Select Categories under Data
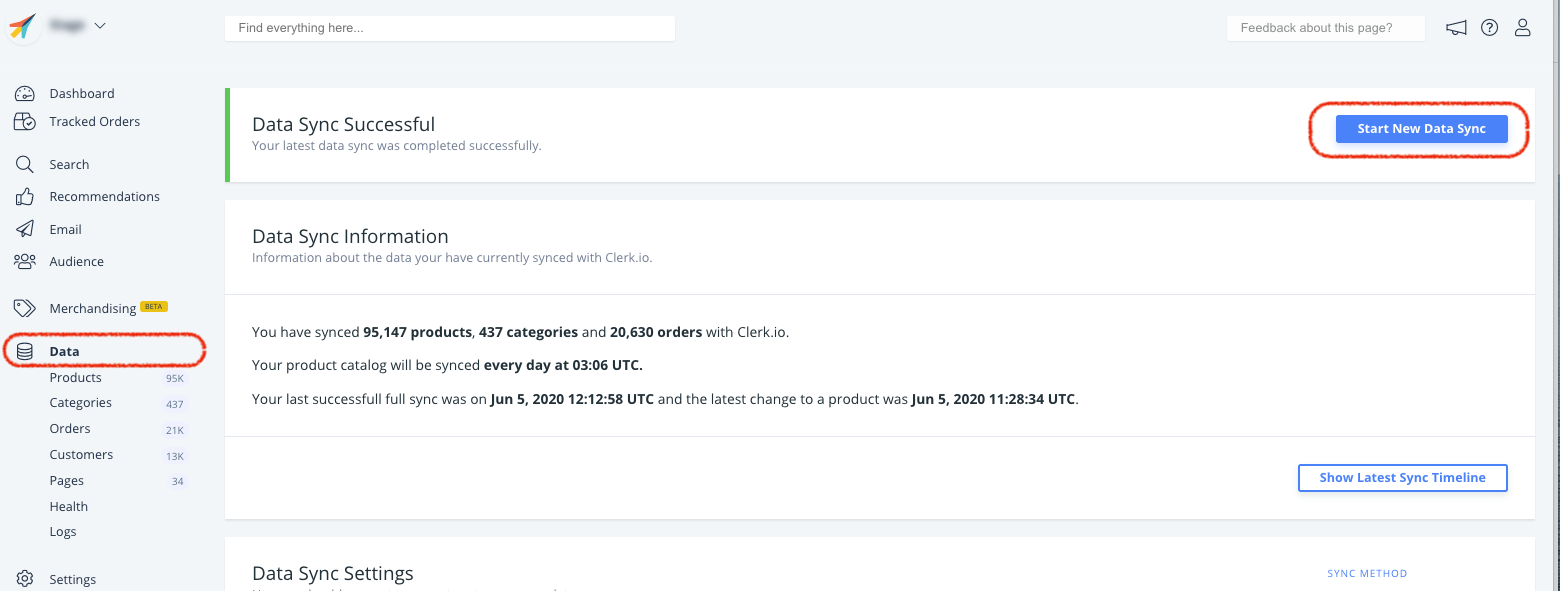 coord(81,403)
